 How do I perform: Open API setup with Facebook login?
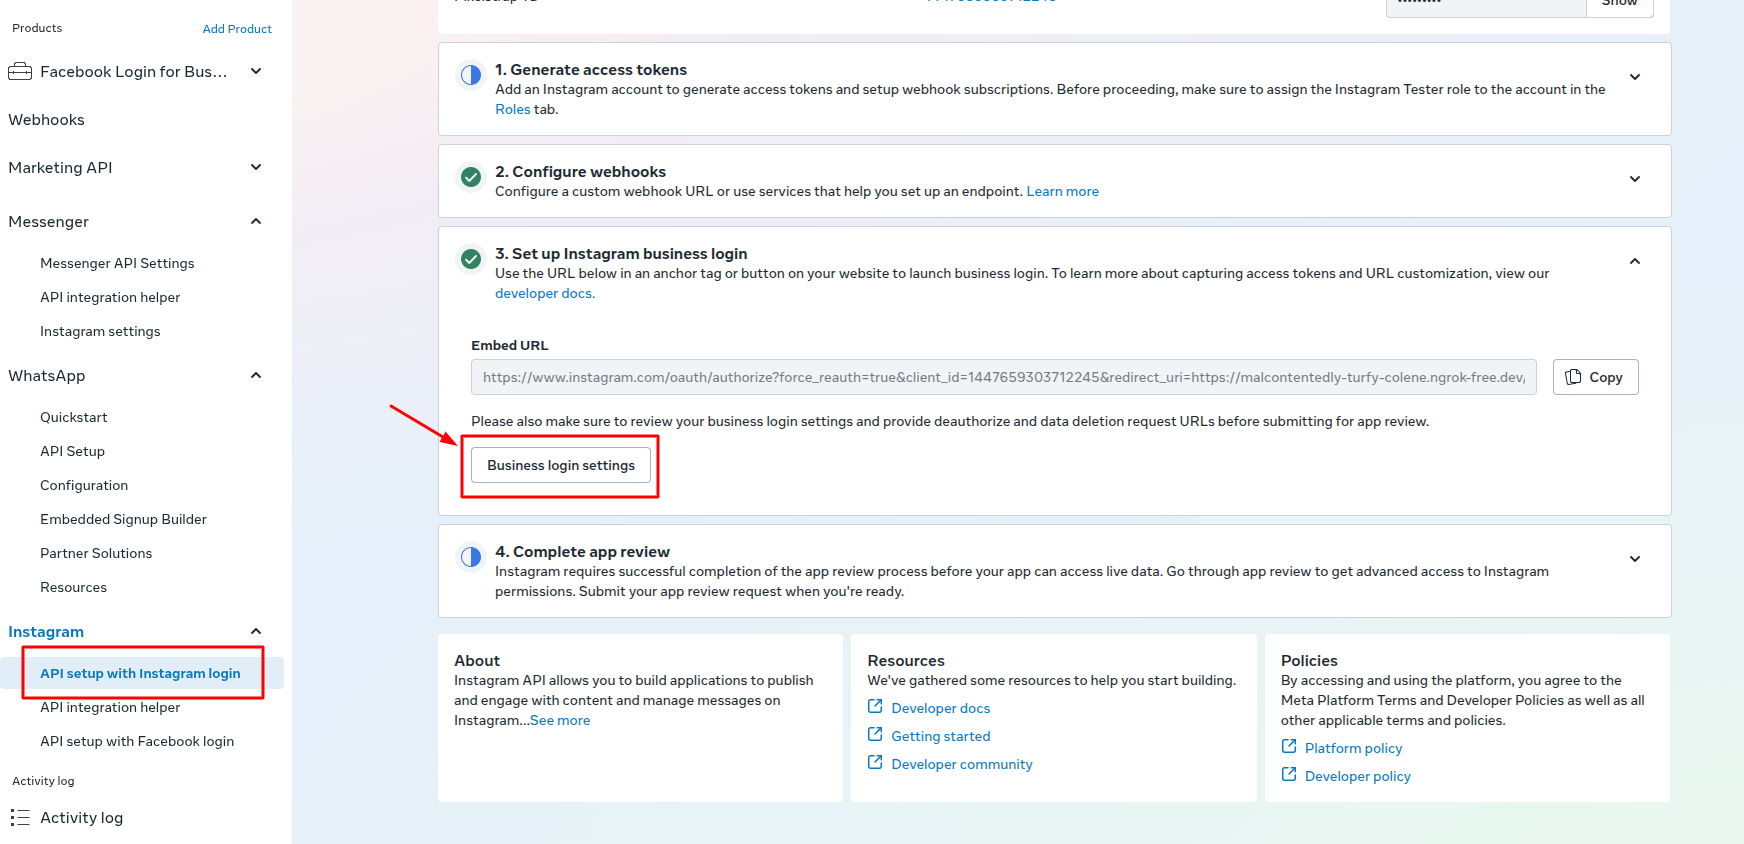click(x=137, y=741)
